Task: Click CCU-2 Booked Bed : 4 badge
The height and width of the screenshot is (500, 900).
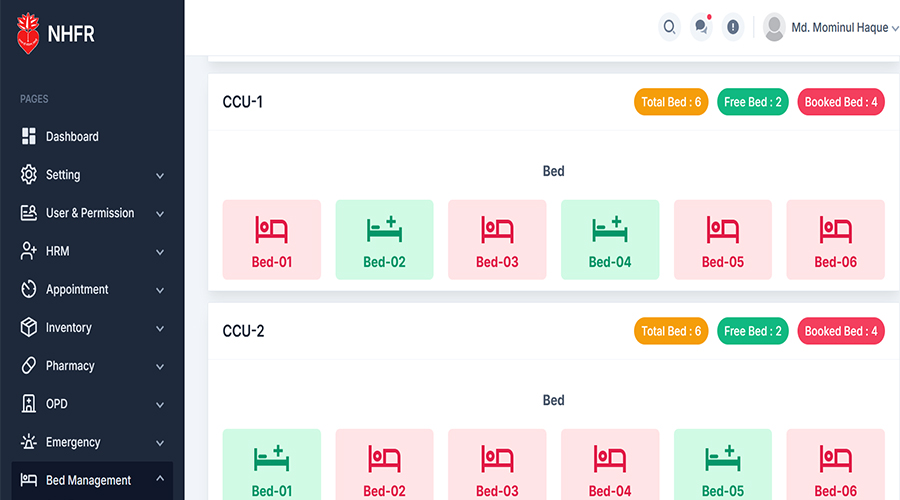Action: (841, 331)
